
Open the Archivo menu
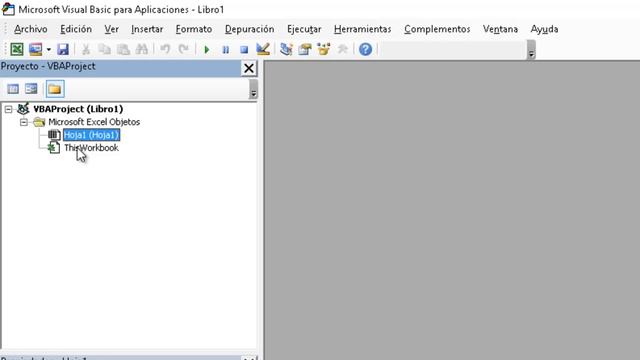[31, 29]
